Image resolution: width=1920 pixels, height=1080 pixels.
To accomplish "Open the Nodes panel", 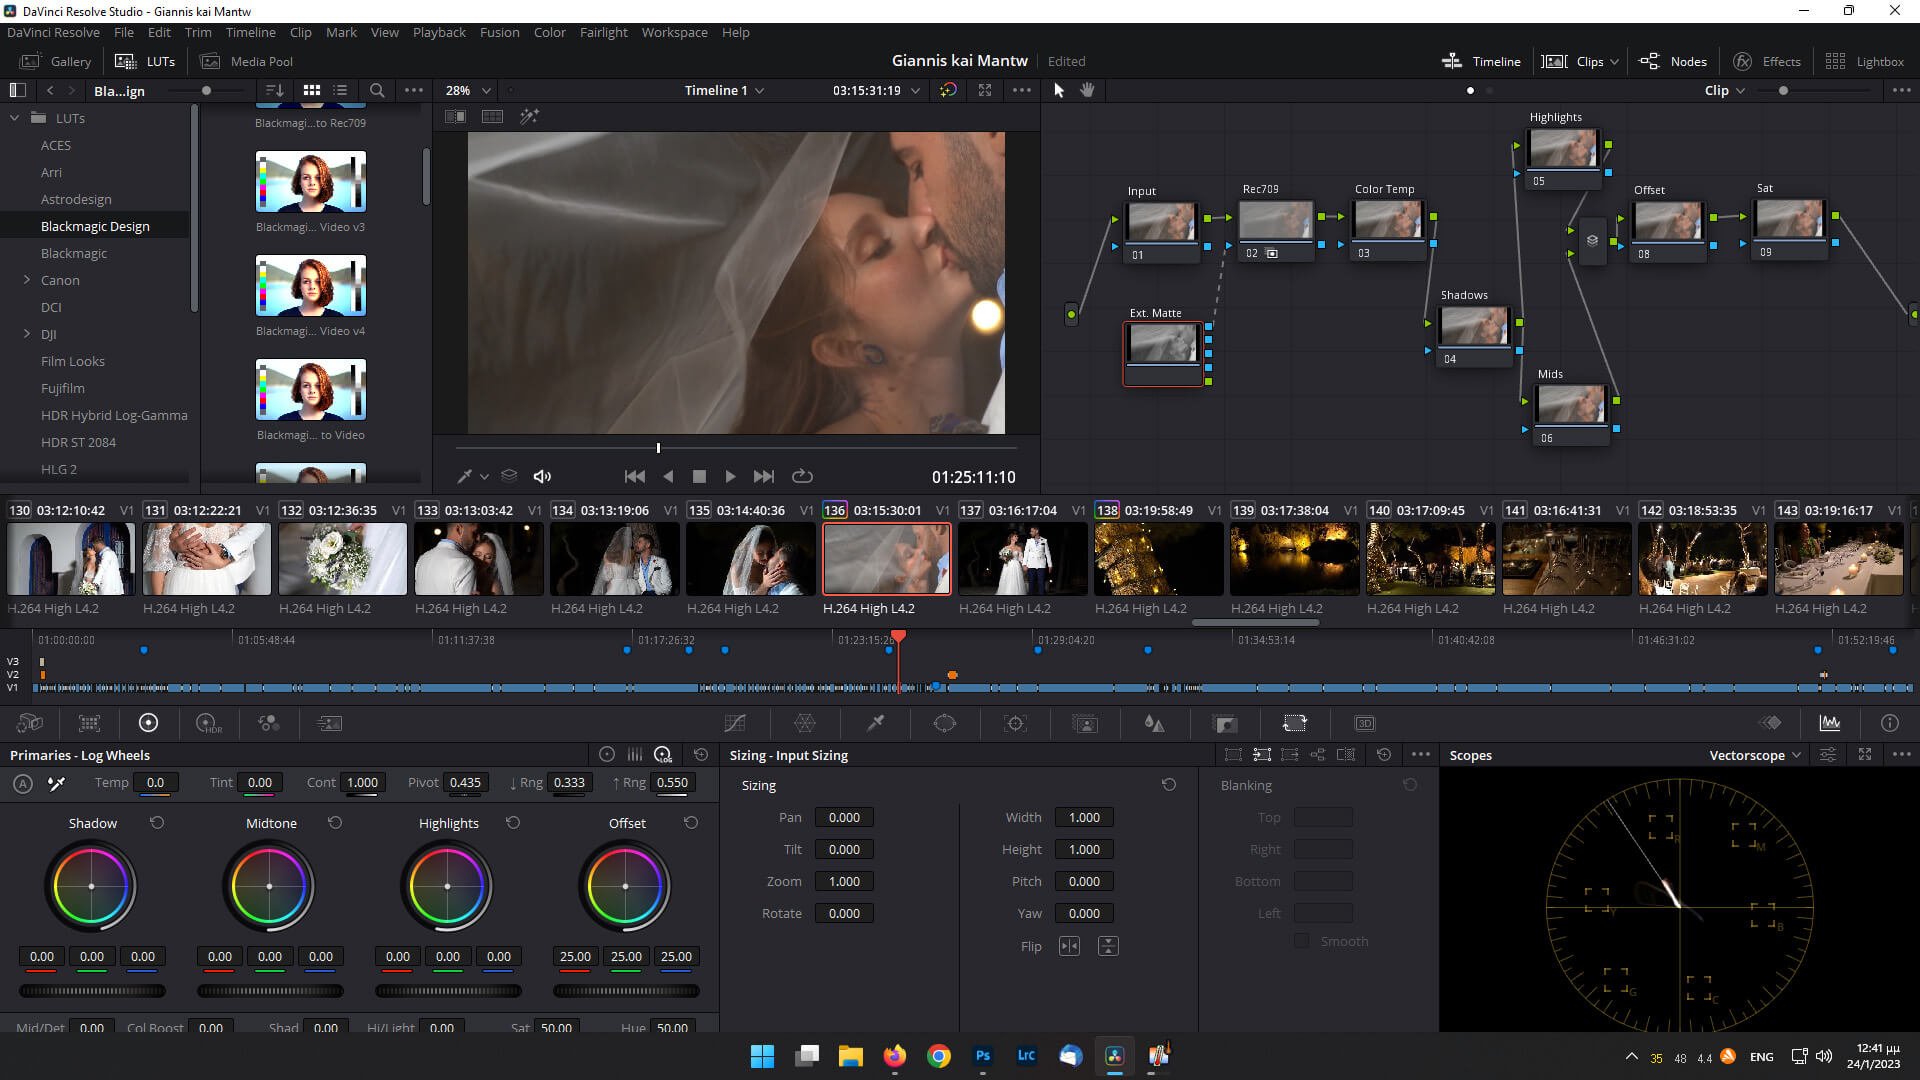I will coord(1674,61).
